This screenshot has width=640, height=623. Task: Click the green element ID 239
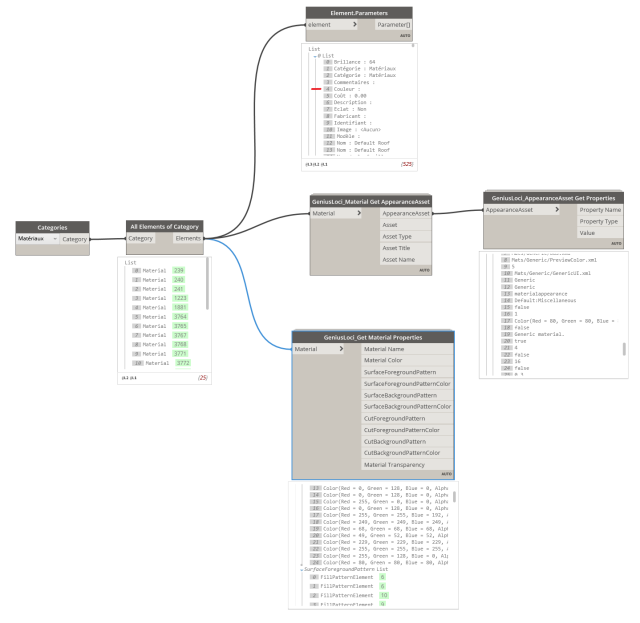179,270
